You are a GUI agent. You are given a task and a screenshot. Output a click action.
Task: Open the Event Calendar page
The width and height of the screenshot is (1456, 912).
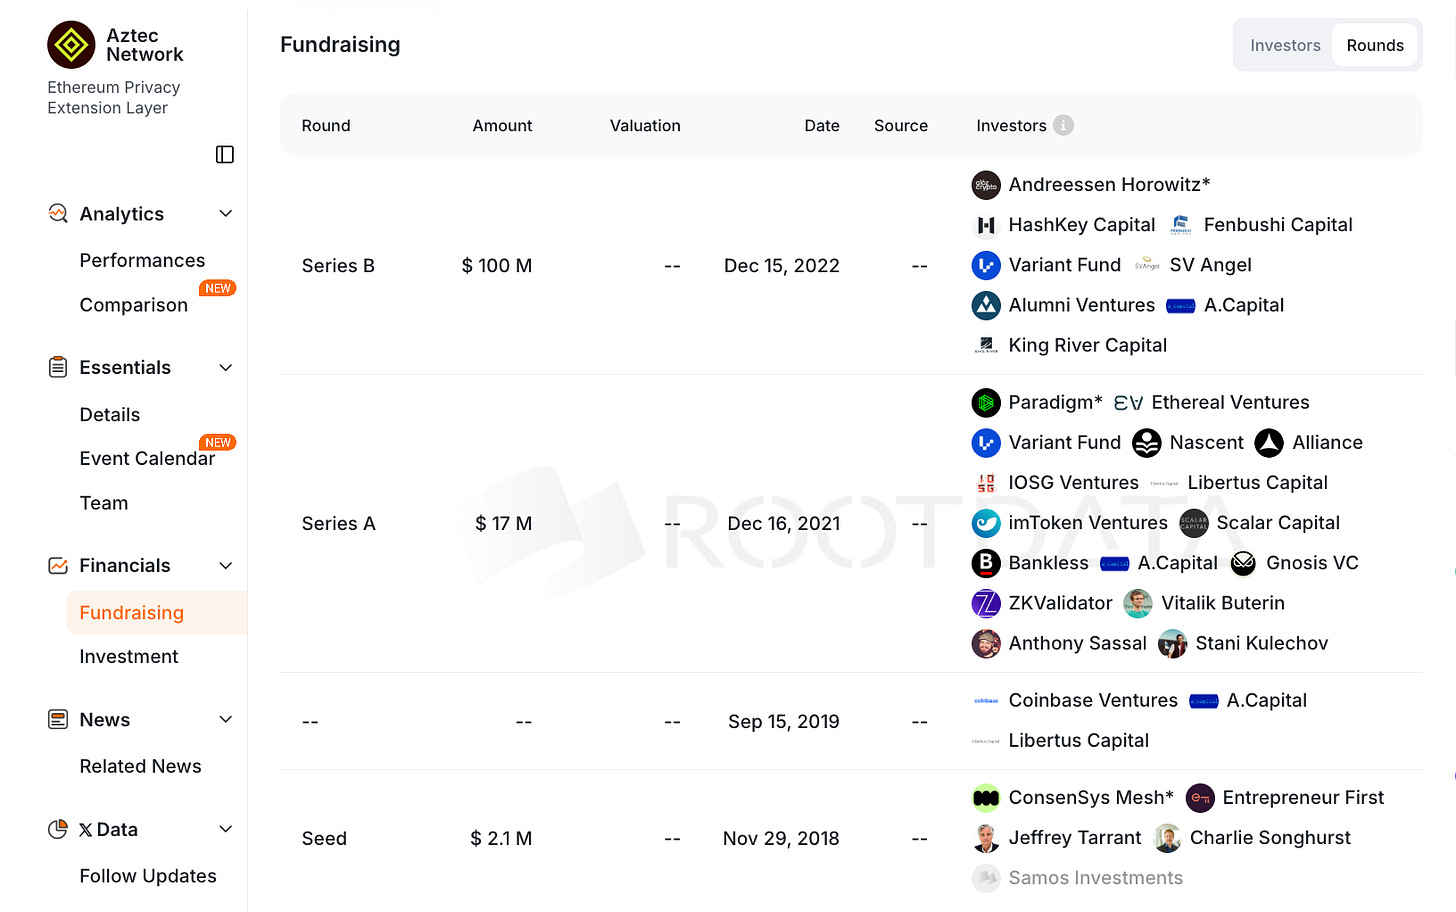click(x=147, y=458)
